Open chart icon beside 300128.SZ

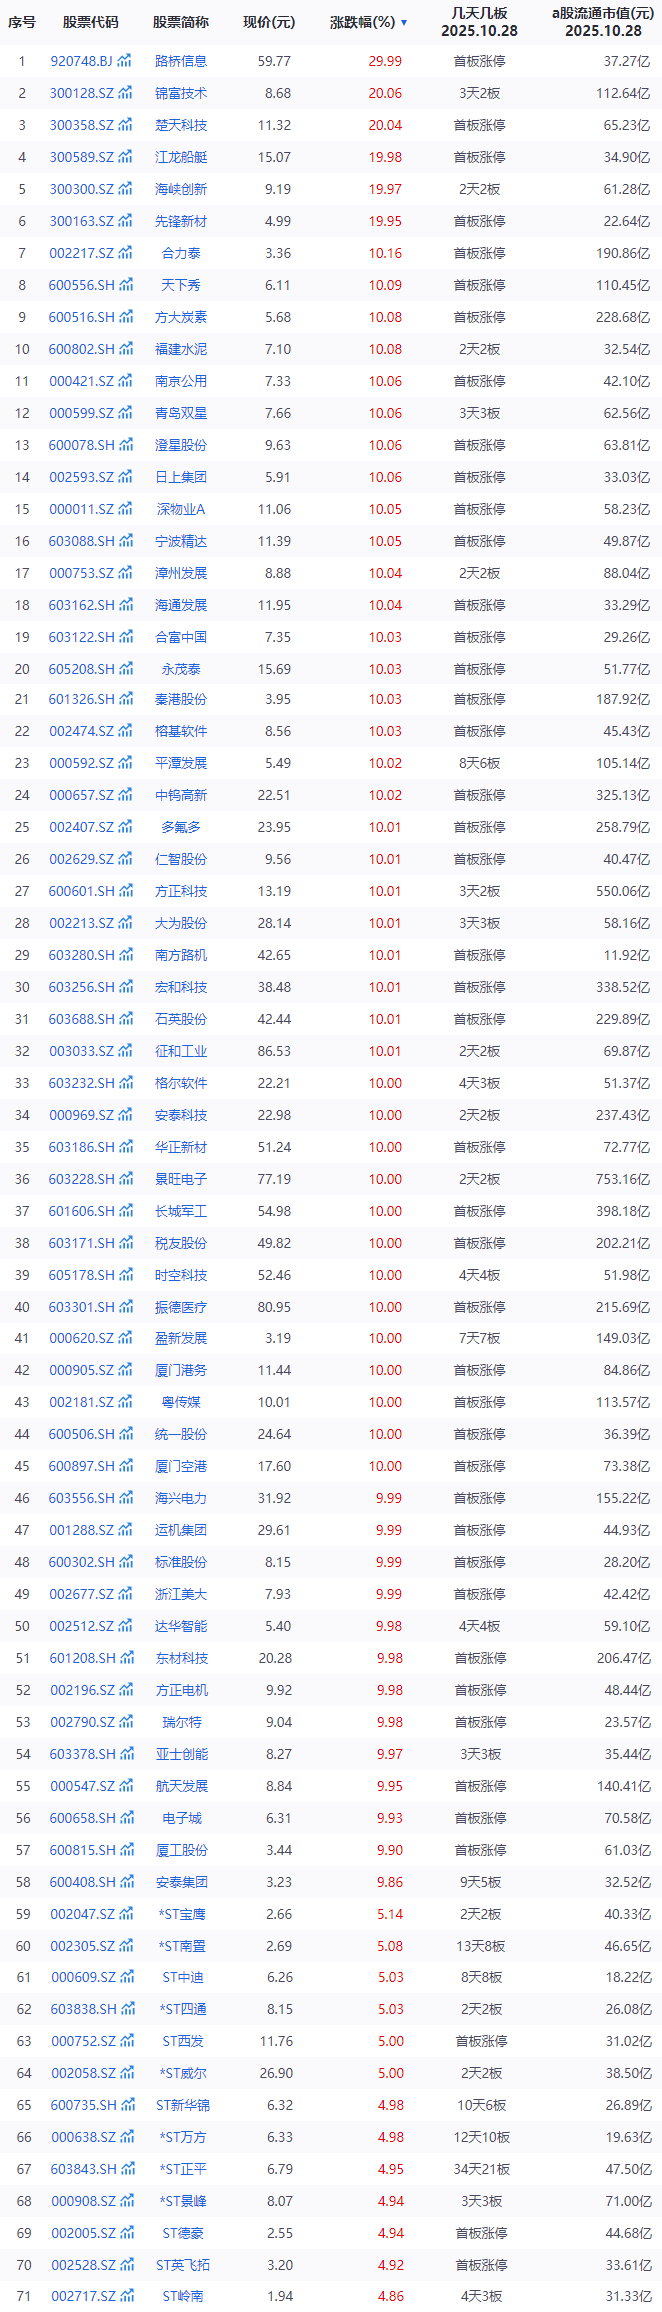click(125, 93)
